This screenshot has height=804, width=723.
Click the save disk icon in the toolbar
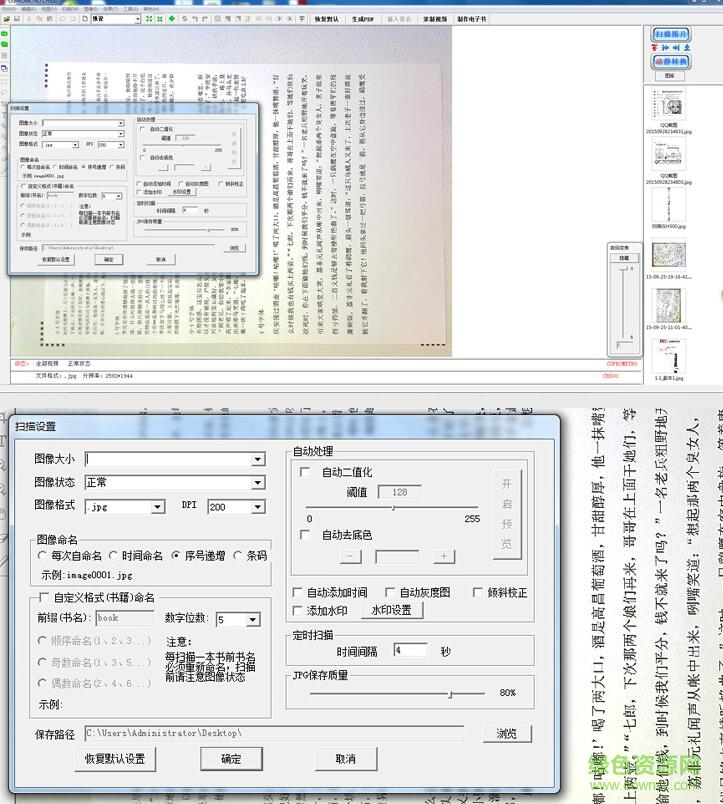[x=16, y=19]
